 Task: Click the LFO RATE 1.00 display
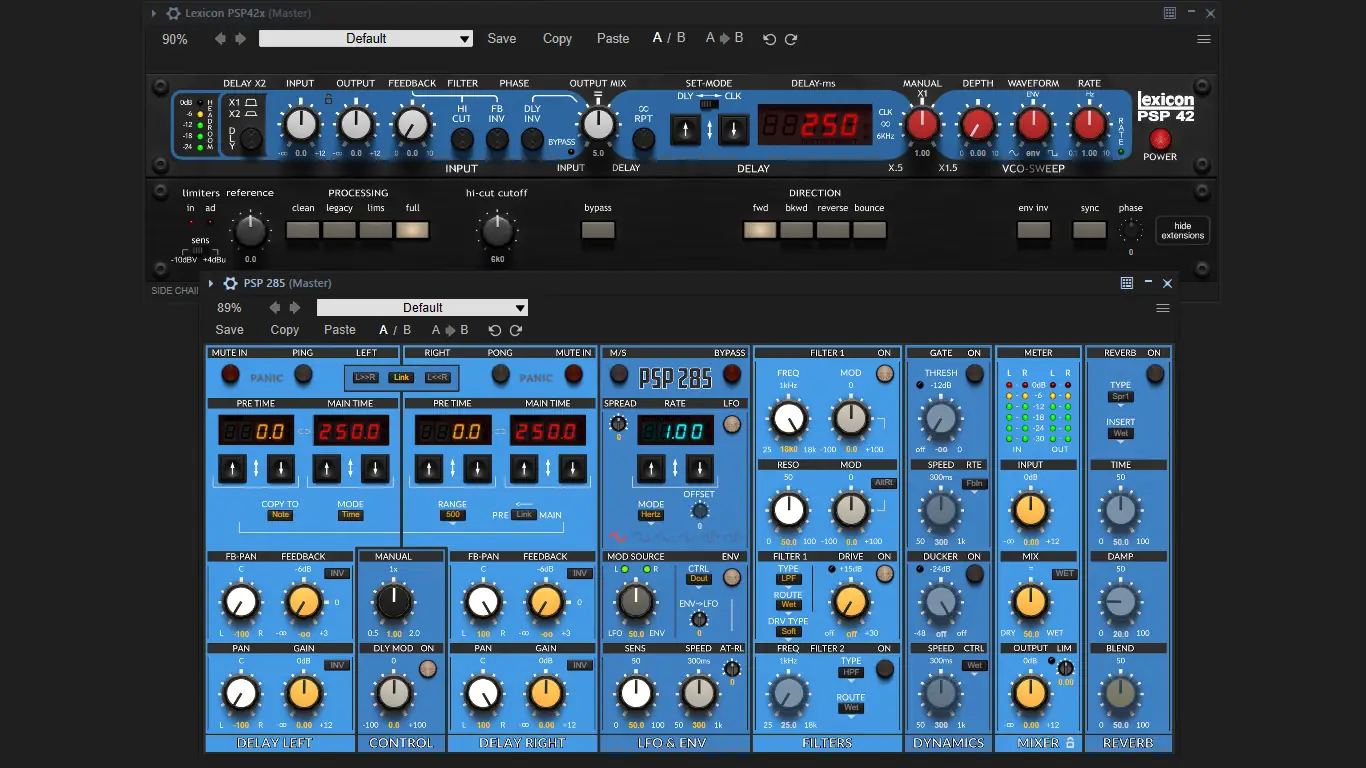676,431
